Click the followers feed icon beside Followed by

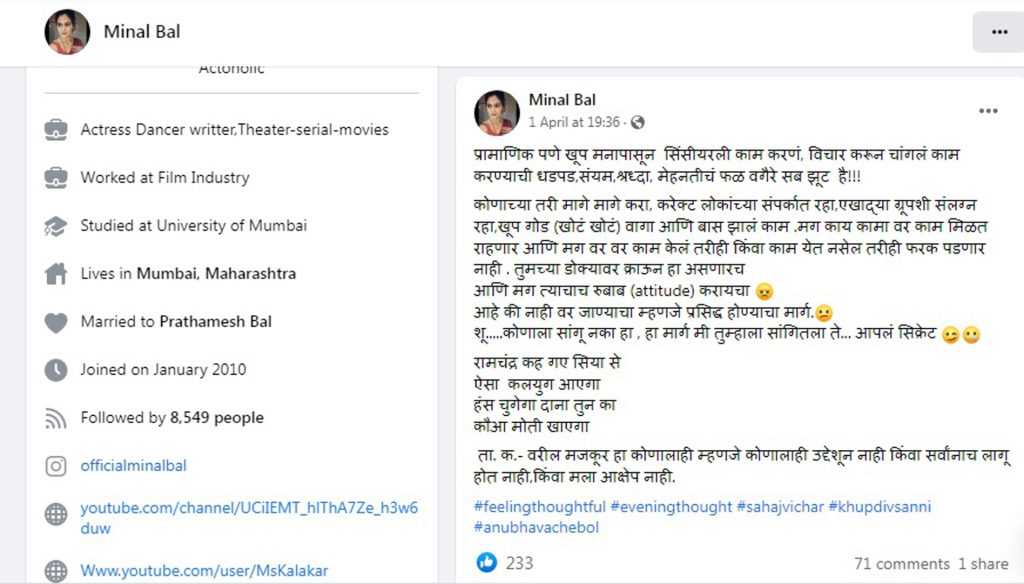pyautogui.click(x=56, y=418)
